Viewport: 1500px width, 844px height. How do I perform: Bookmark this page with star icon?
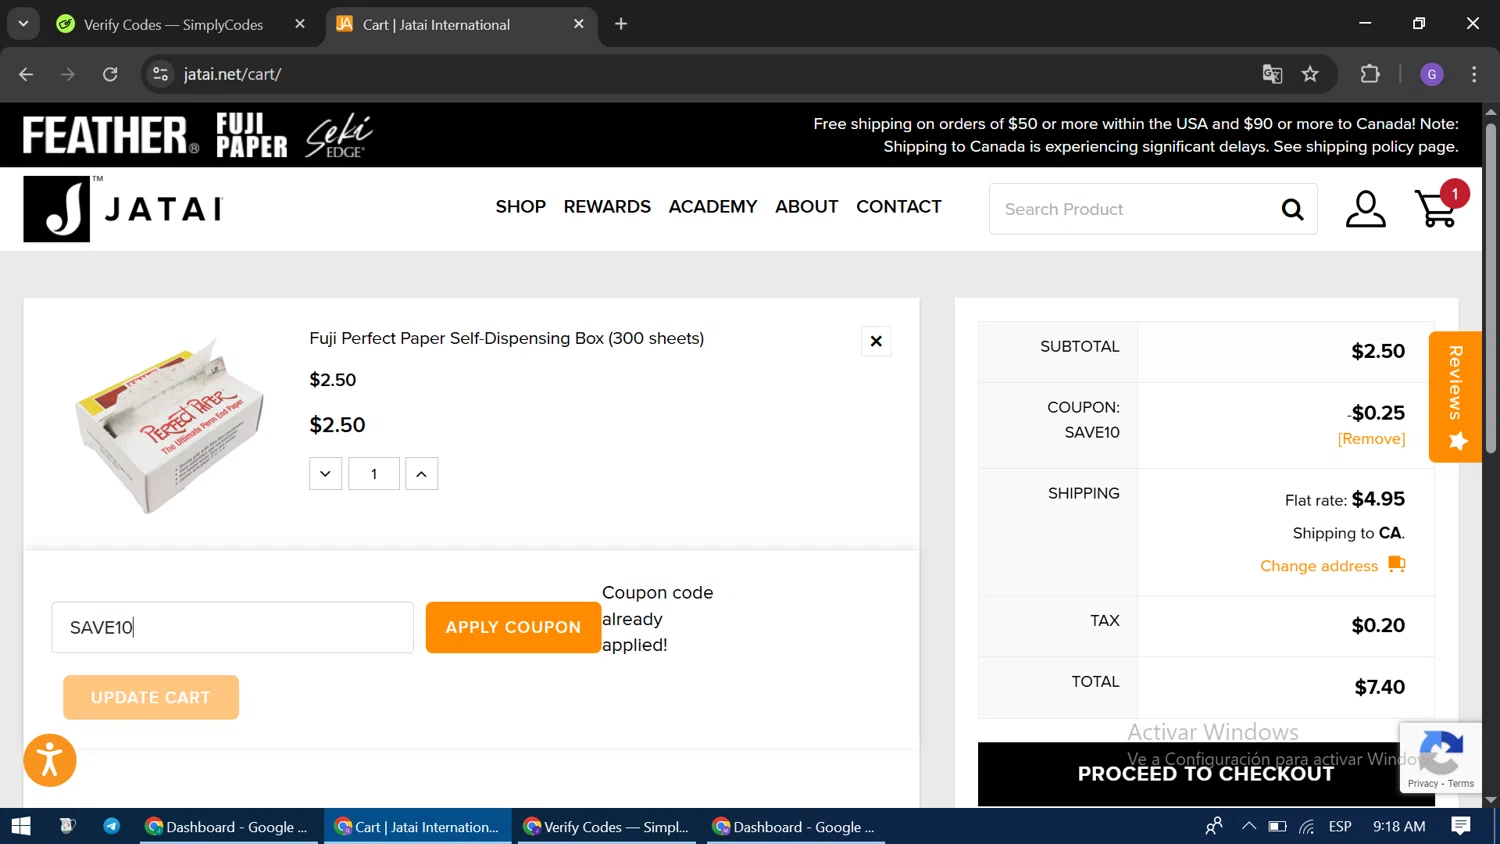click(x=1310, y=74)
